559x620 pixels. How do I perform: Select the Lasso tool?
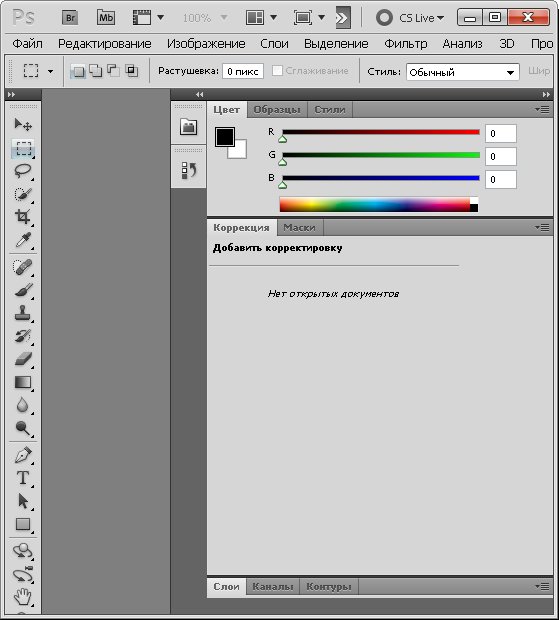[23, 171]
